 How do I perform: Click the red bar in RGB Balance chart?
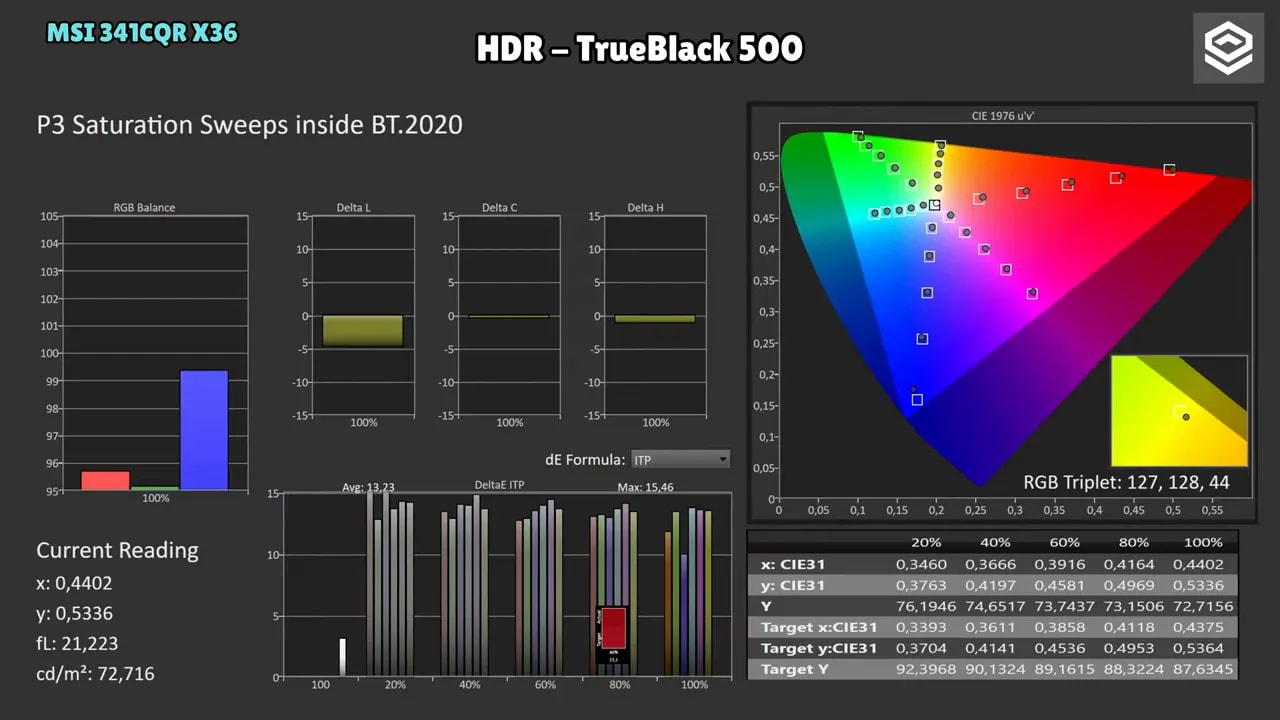tap(105, 481)
